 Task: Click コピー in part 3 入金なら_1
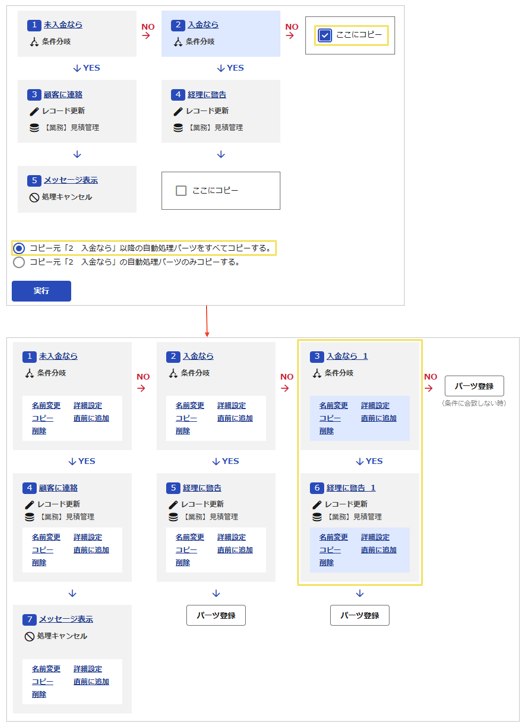point(330,418)
